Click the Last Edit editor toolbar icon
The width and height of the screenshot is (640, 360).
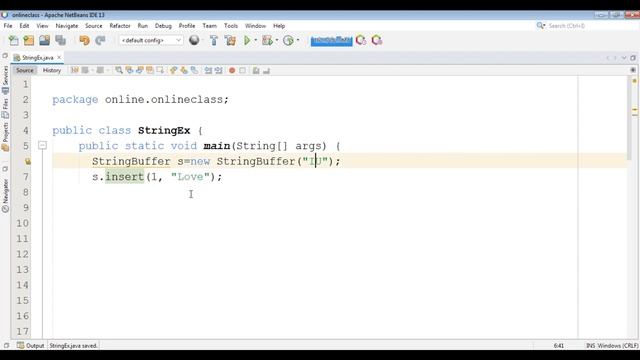click(75, 71)
